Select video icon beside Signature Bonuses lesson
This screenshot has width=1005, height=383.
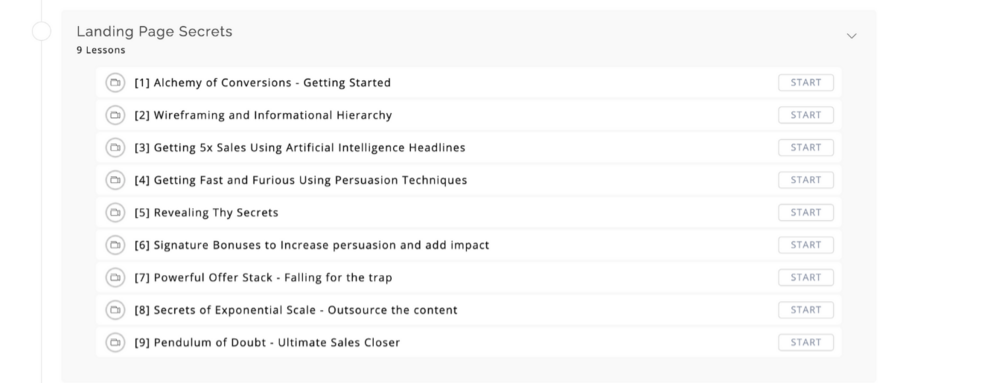coord(115,245)
